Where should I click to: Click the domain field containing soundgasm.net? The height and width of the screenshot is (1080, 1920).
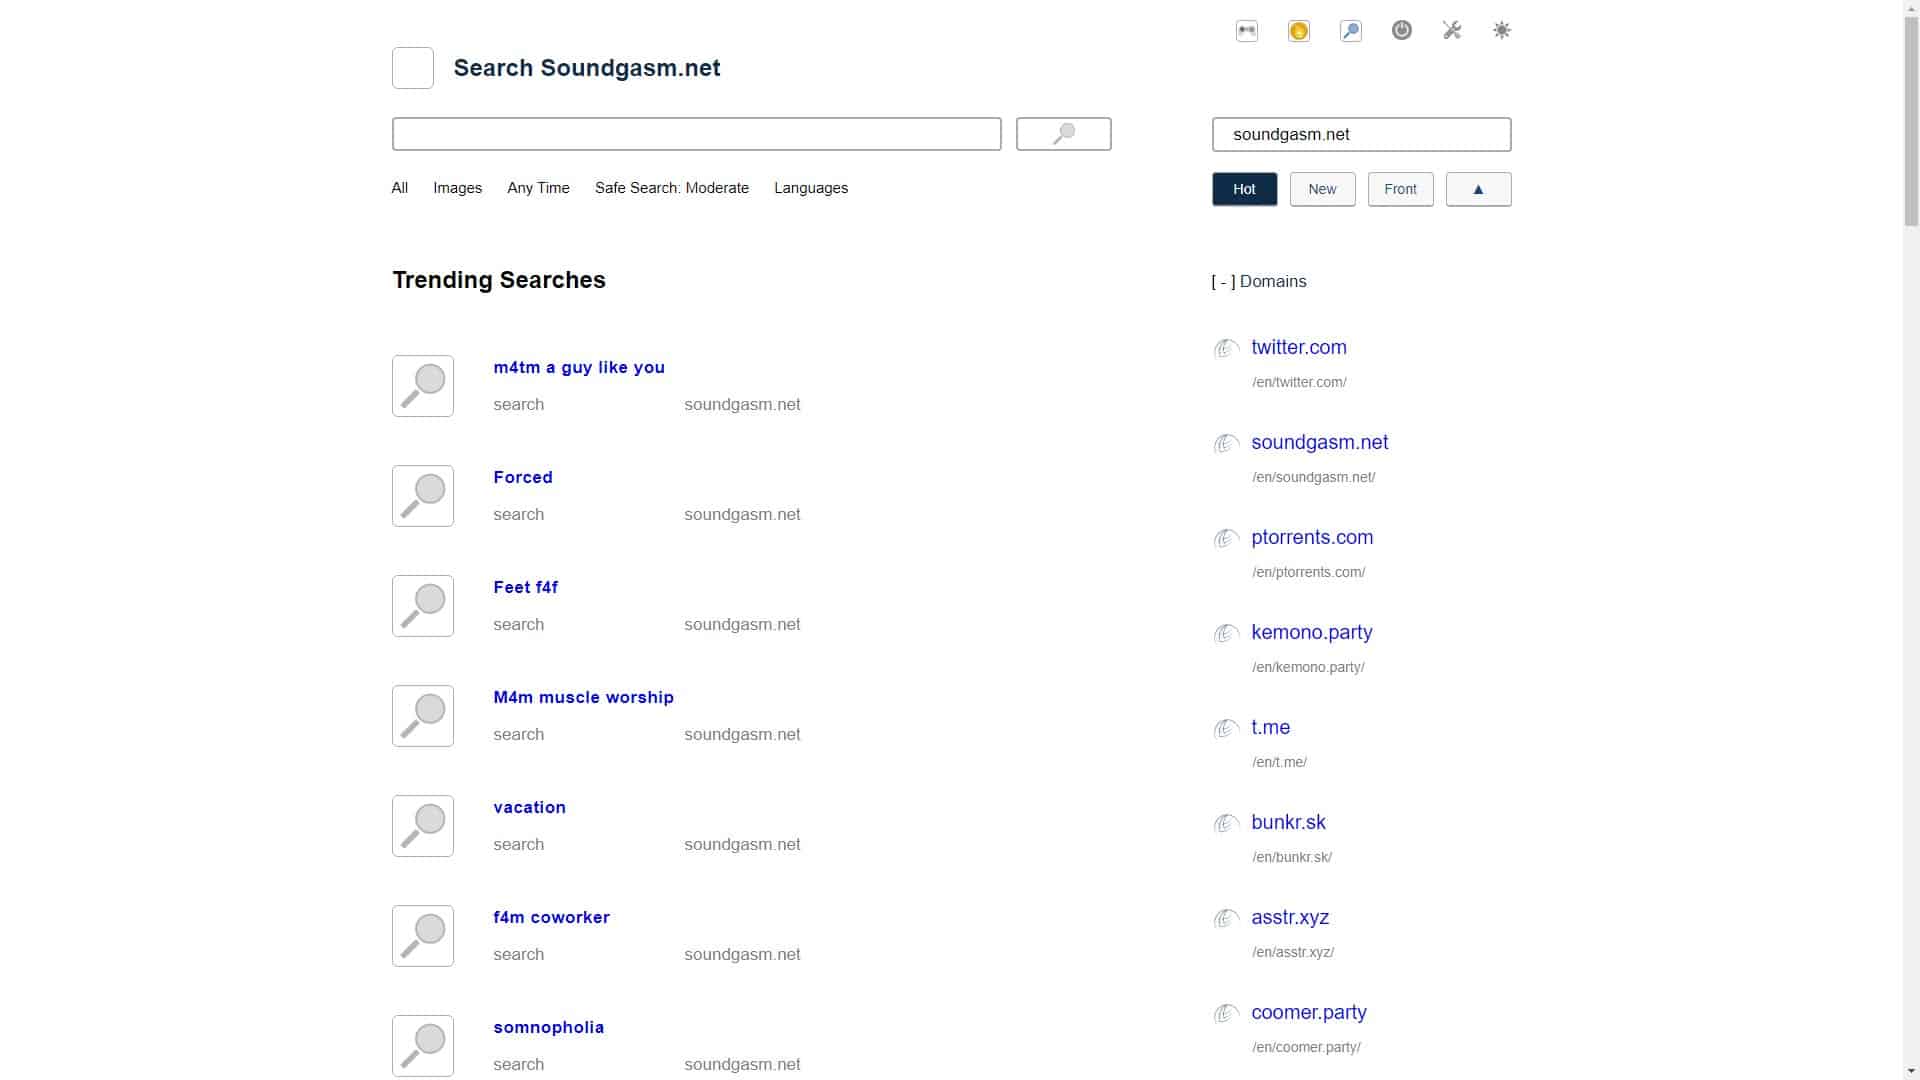pyautogui.click(x=1361, y=134)
